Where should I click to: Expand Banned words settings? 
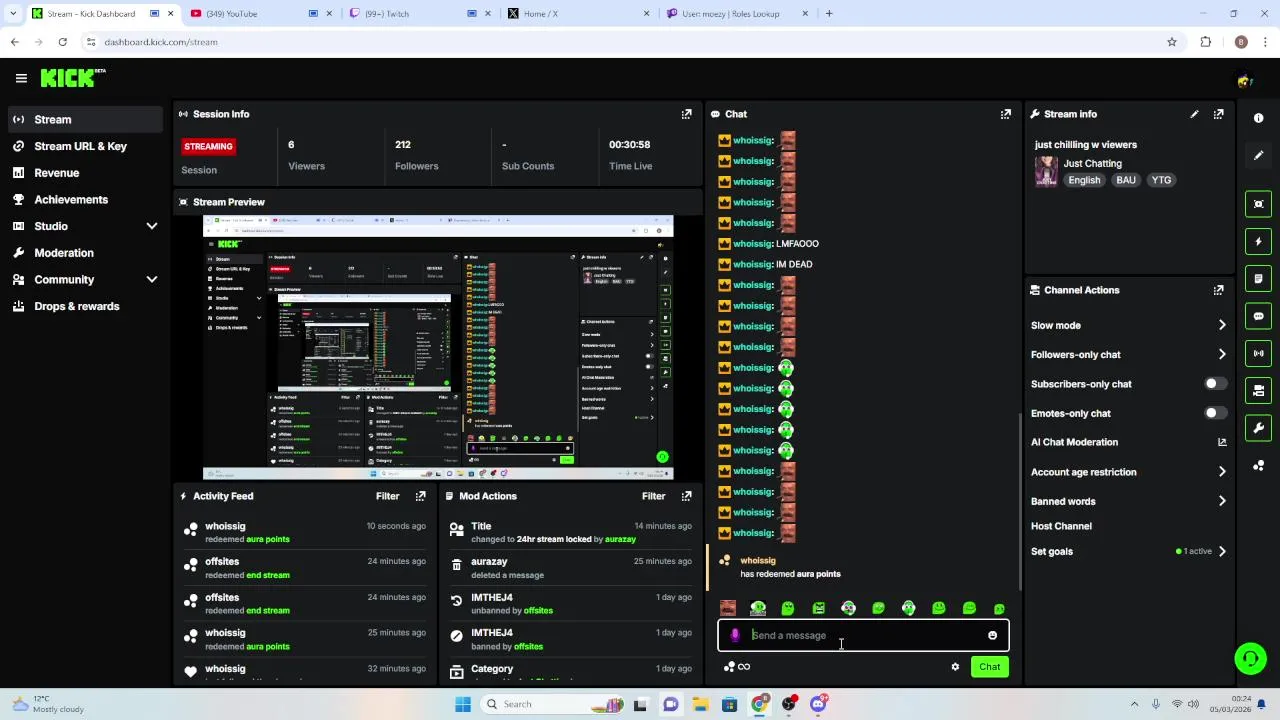click(x=1222, y=501)
